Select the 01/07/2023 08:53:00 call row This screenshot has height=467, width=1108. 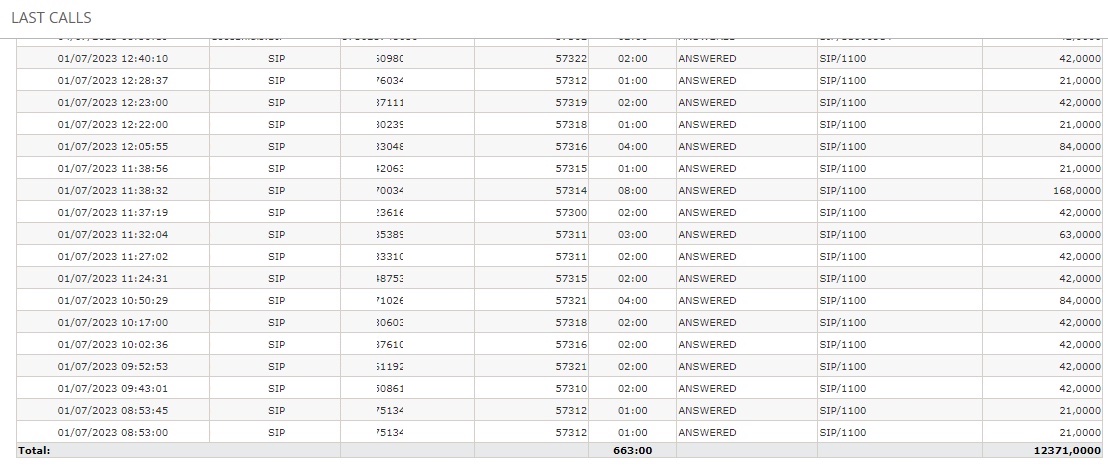113,432
